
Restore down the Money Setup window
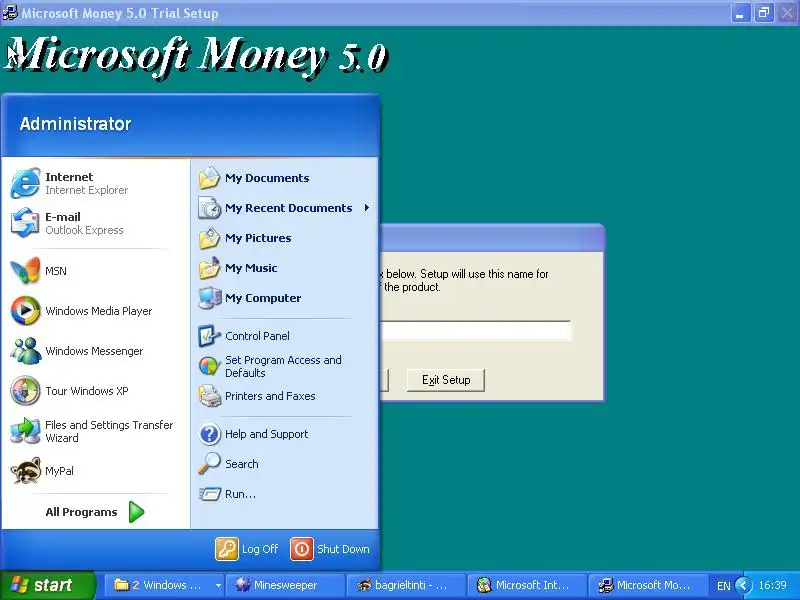coord(764,13)
